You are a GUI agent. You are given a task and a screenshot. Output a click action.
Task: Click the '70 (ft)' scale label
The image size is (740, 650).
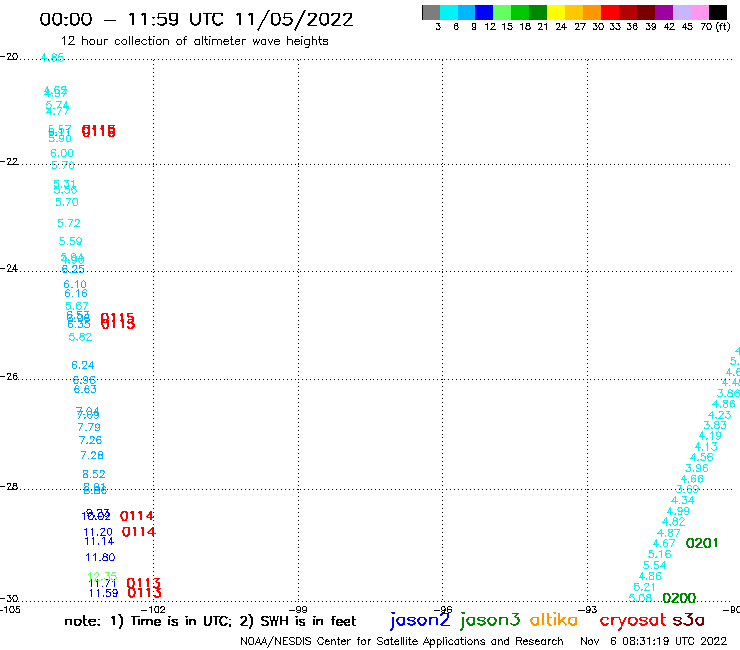715,26
